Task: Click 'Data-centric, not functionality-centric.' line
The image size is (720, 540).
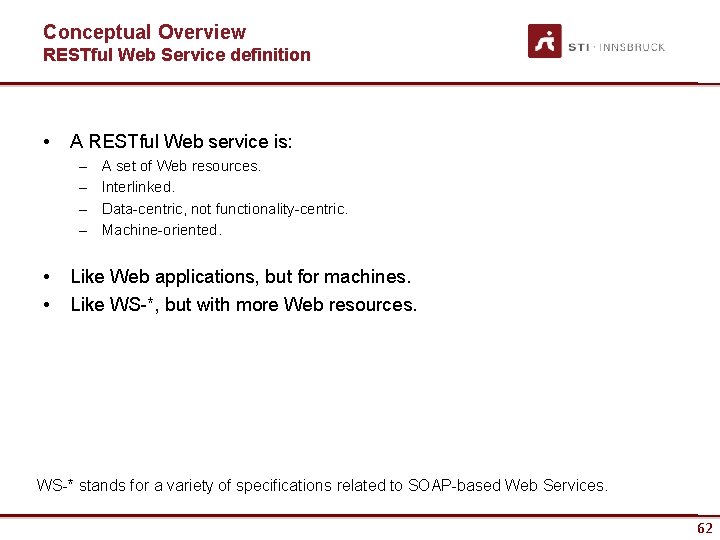Action: tap(225, 209)
